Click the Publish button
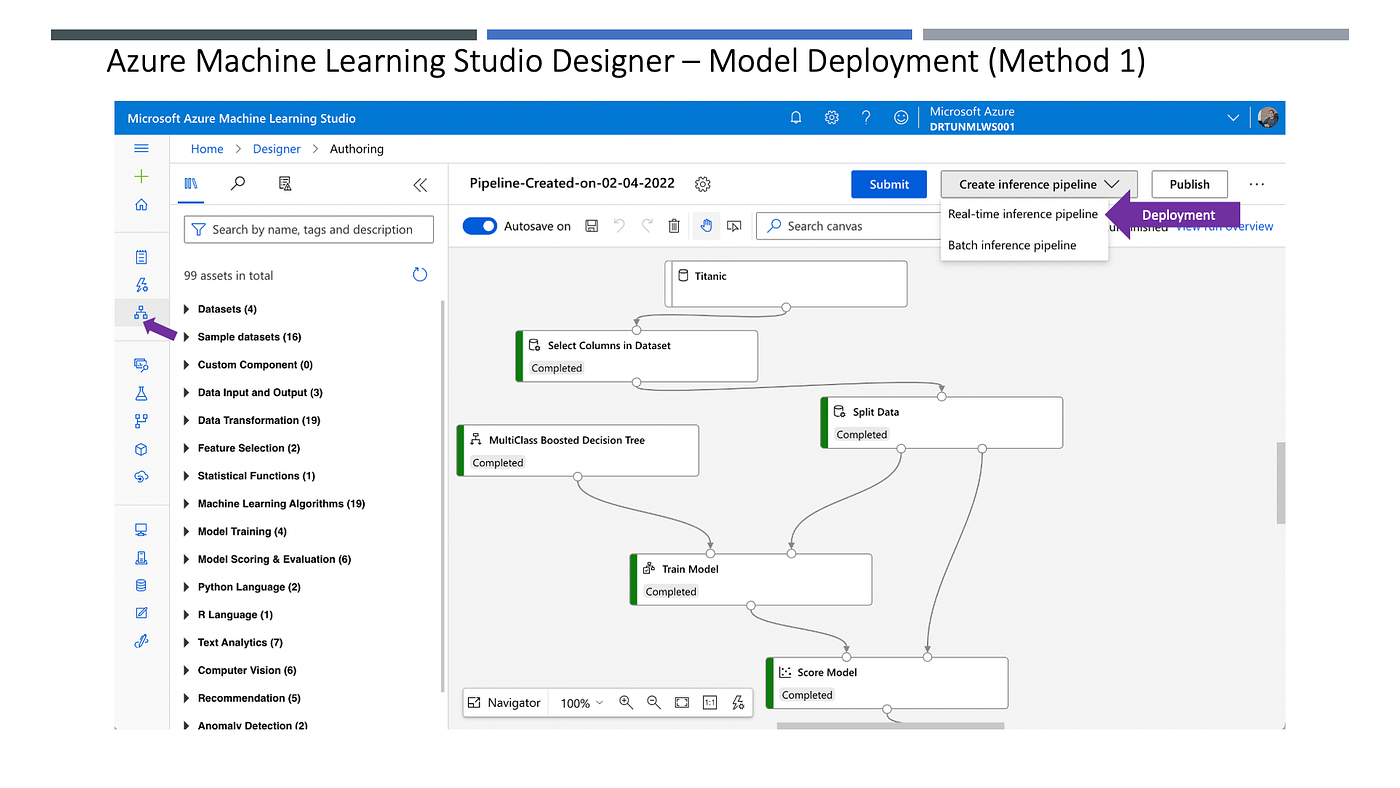Viewport: 1400px width, 788px height. [x=1190, y=184]
